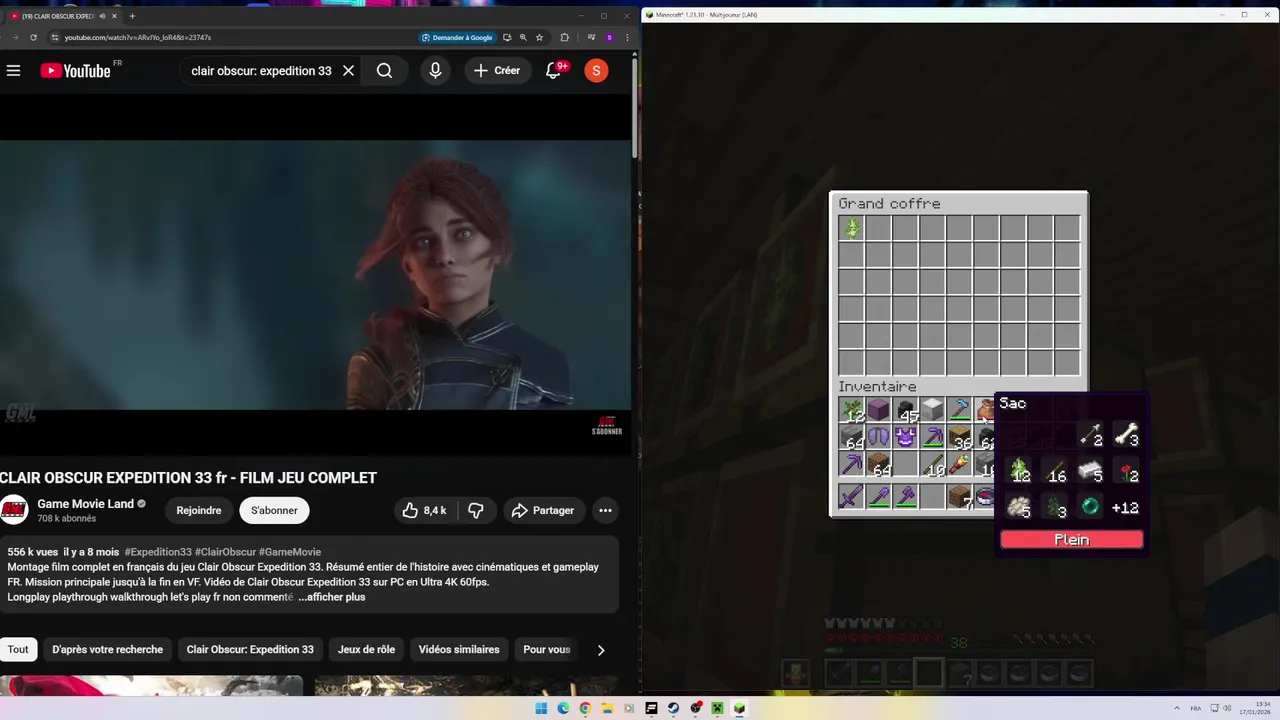Open the #GameMovie hashtag link
This screenshot has width=1280, height=720.
[x=290, y=552]
